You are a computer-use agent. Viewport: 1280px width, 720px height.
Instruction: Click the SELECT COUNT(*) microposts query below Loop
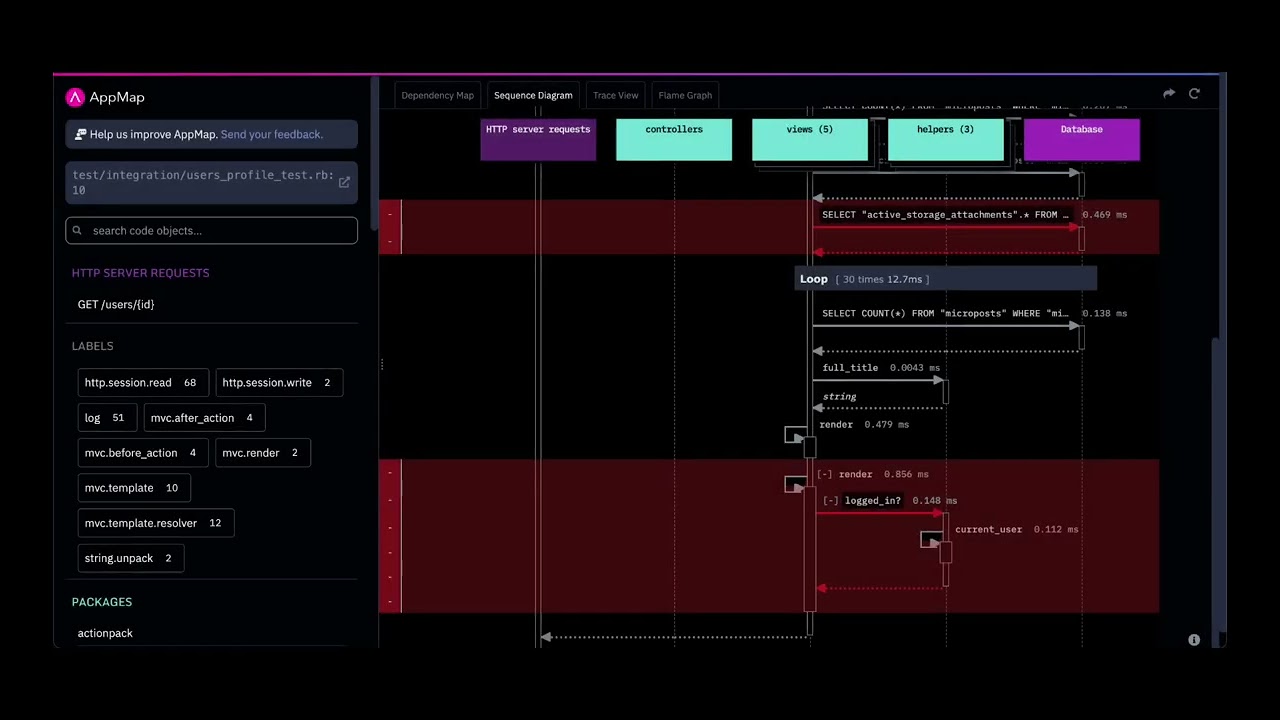(945, 314)
